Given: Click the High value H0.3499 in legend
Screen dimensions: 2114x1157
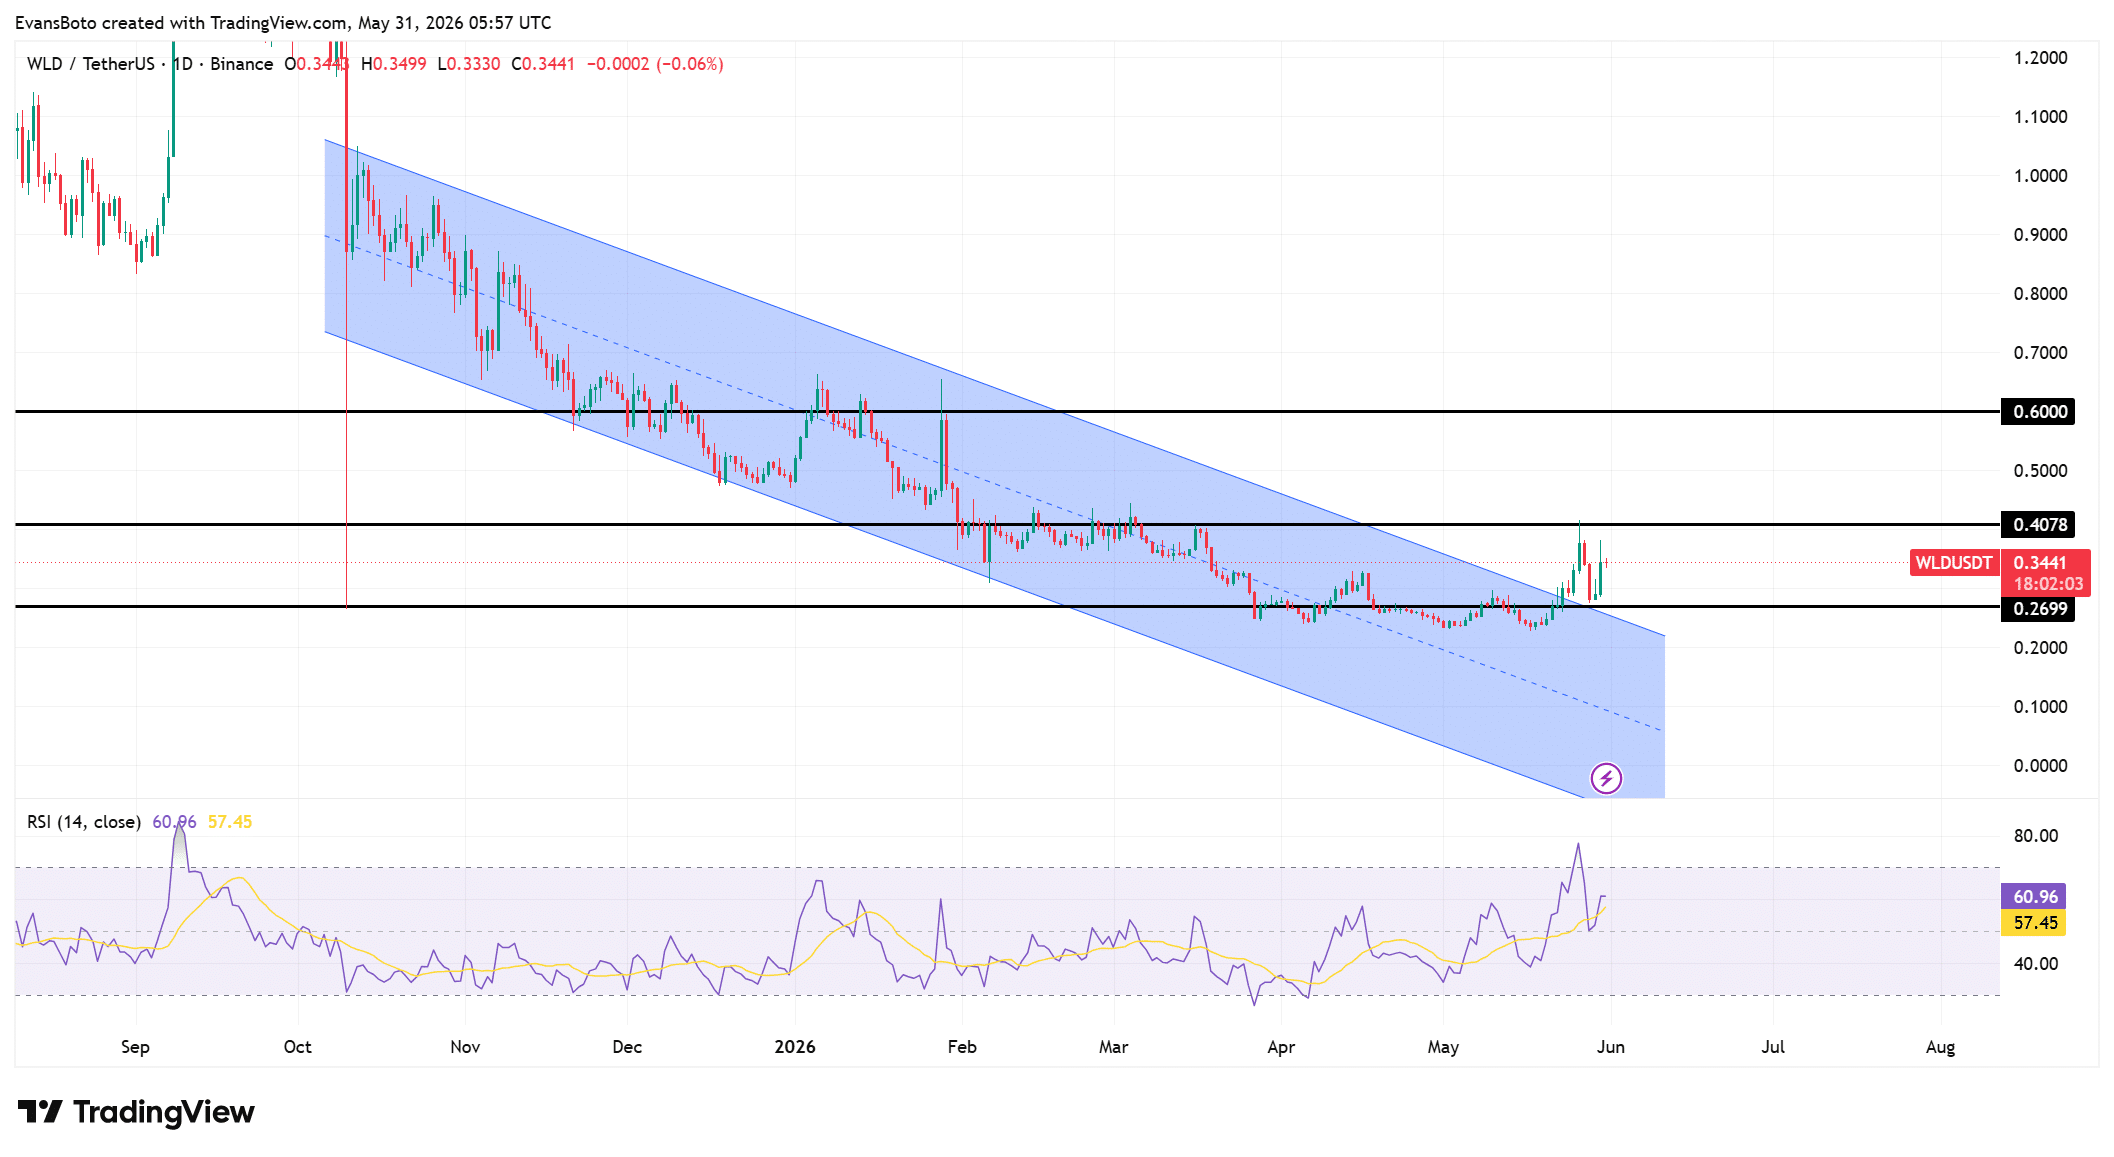Looking at the screenshot, I should (394, 64).
